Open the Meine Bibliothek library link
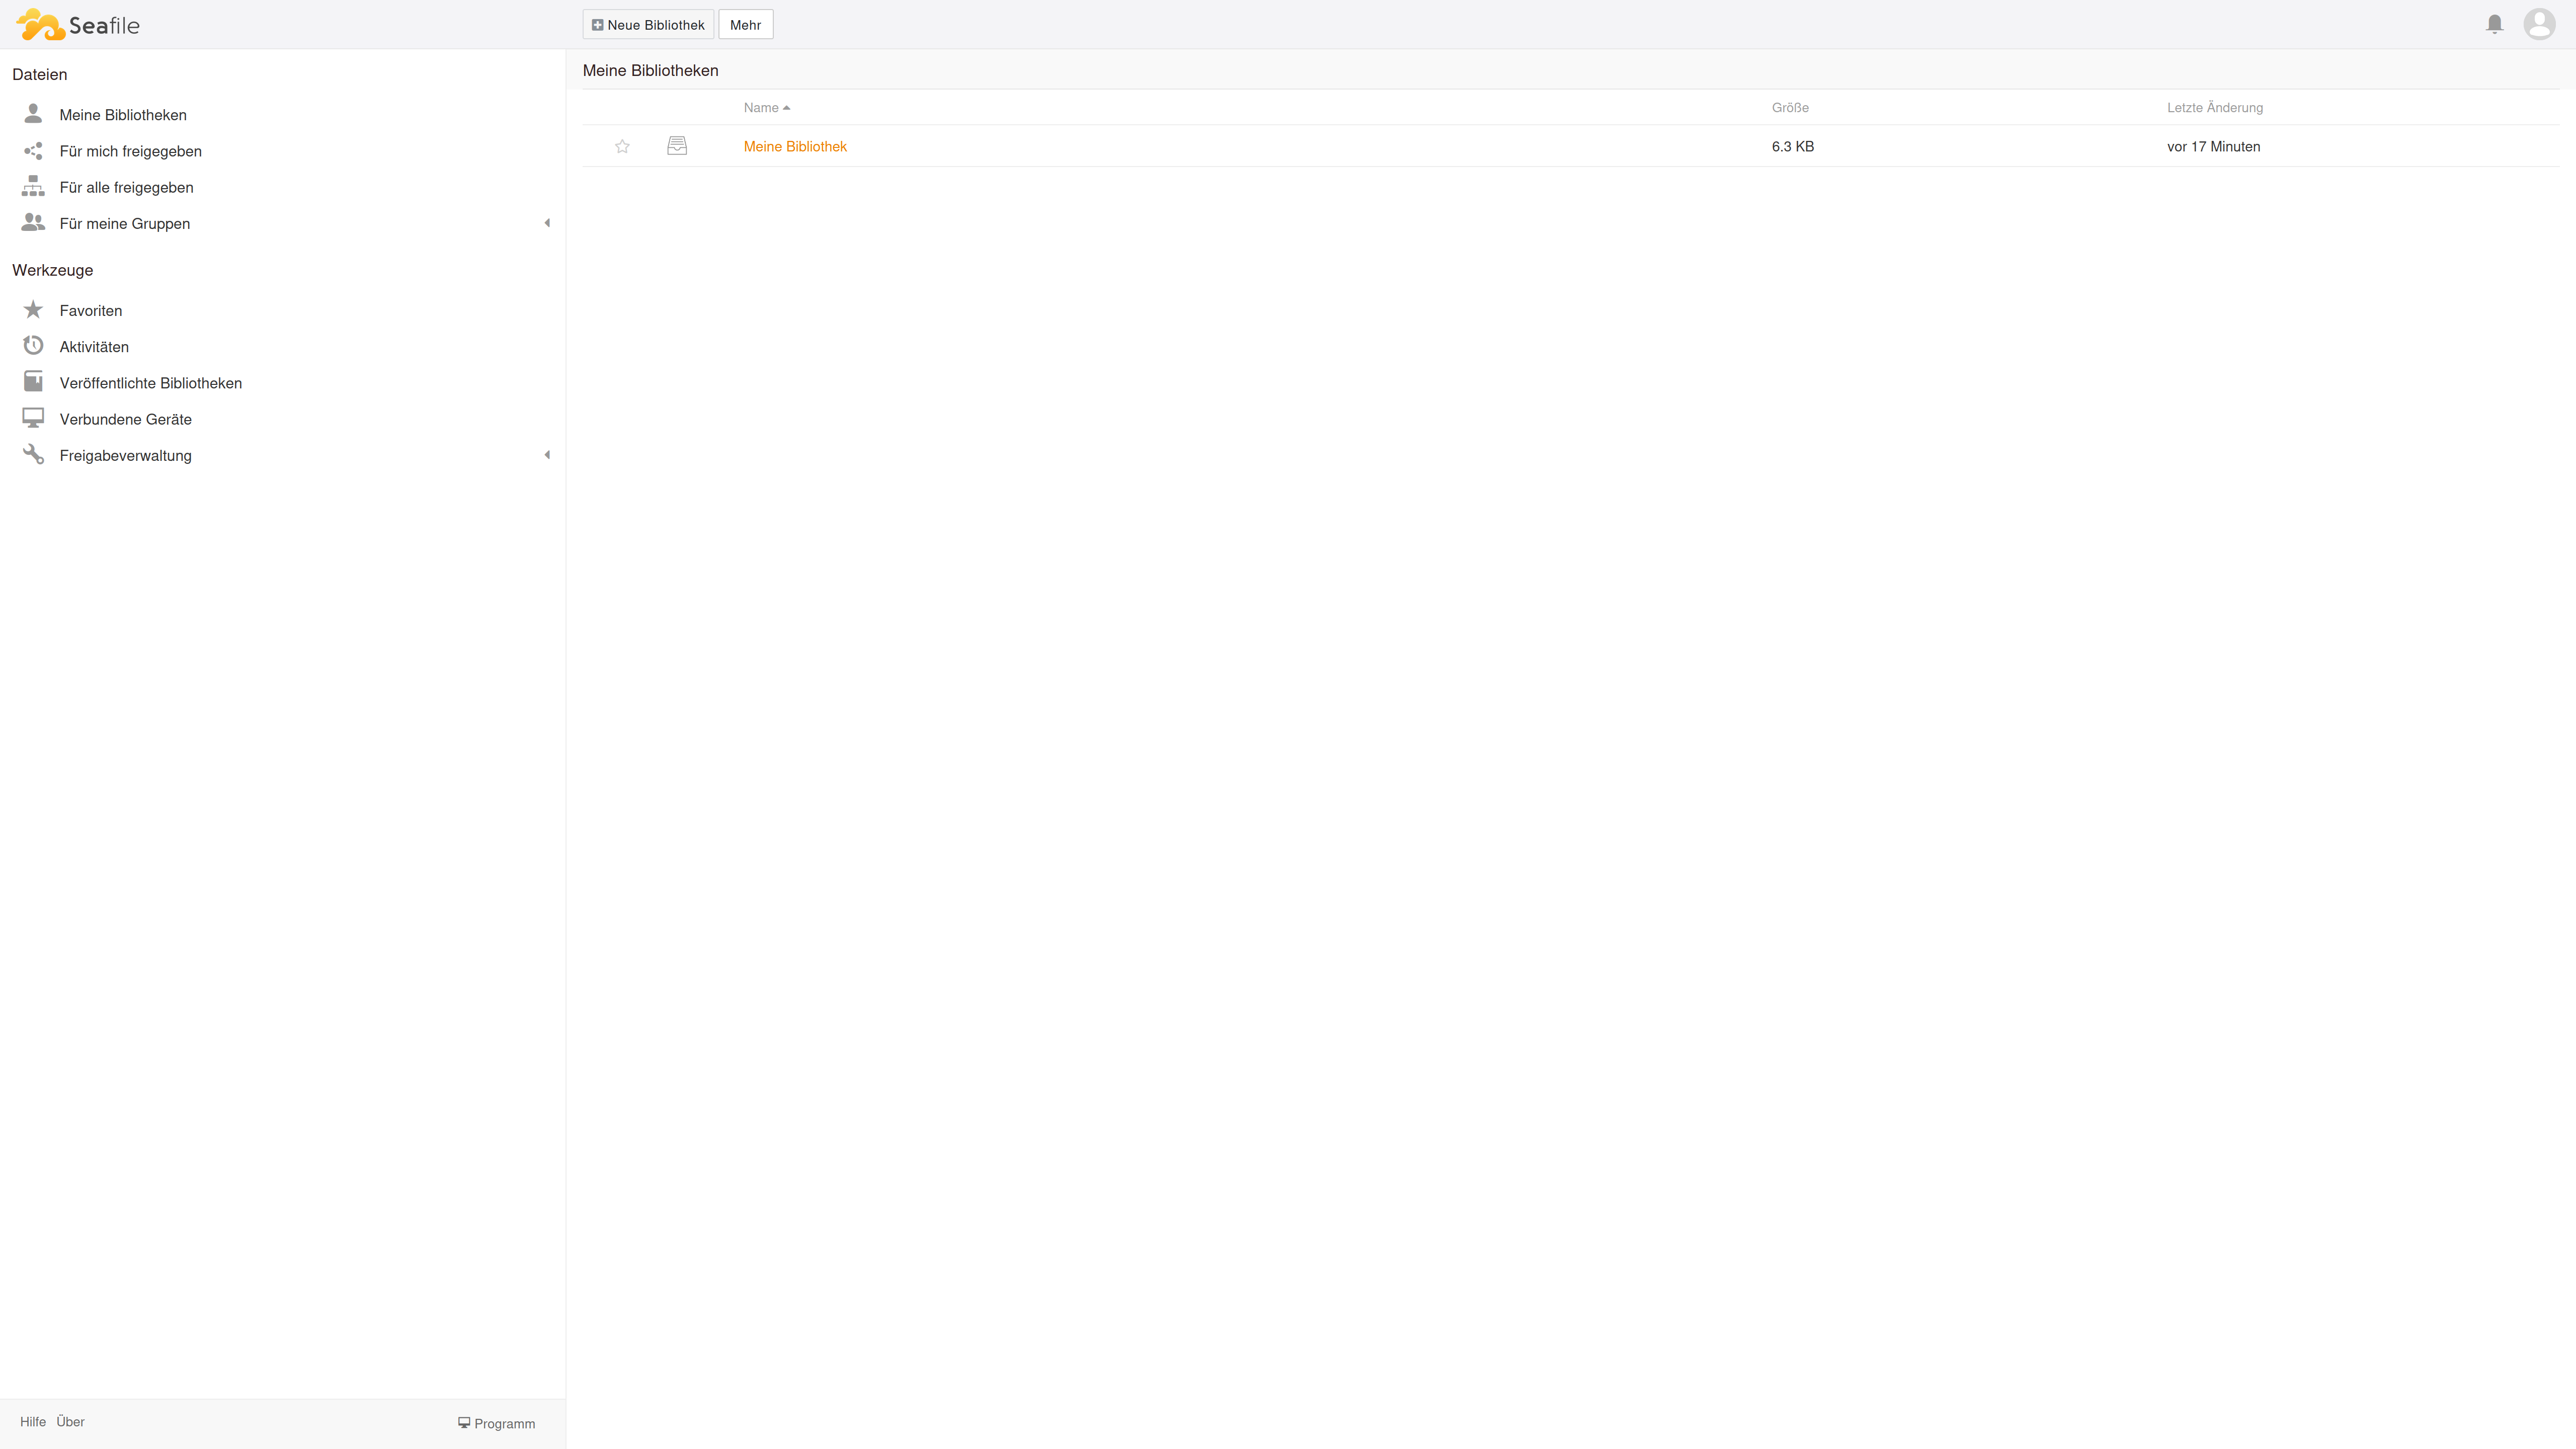The width and height of the screenshot is (2576, 1449). [x=795, y=146]
